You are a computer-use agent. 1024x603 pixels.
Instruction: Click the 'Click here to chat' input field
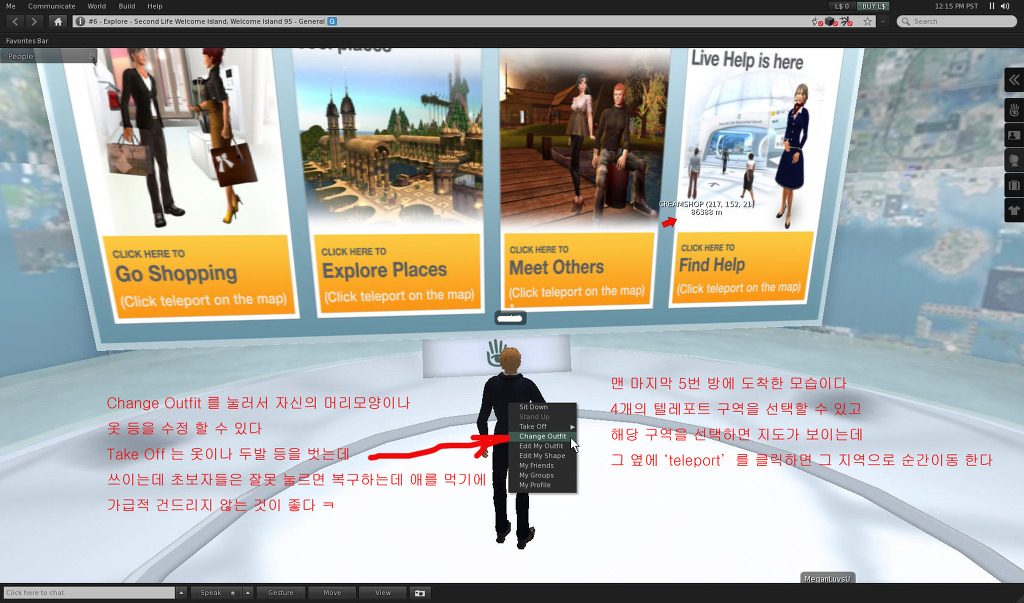pyautogui.click(x=89, y=593)
